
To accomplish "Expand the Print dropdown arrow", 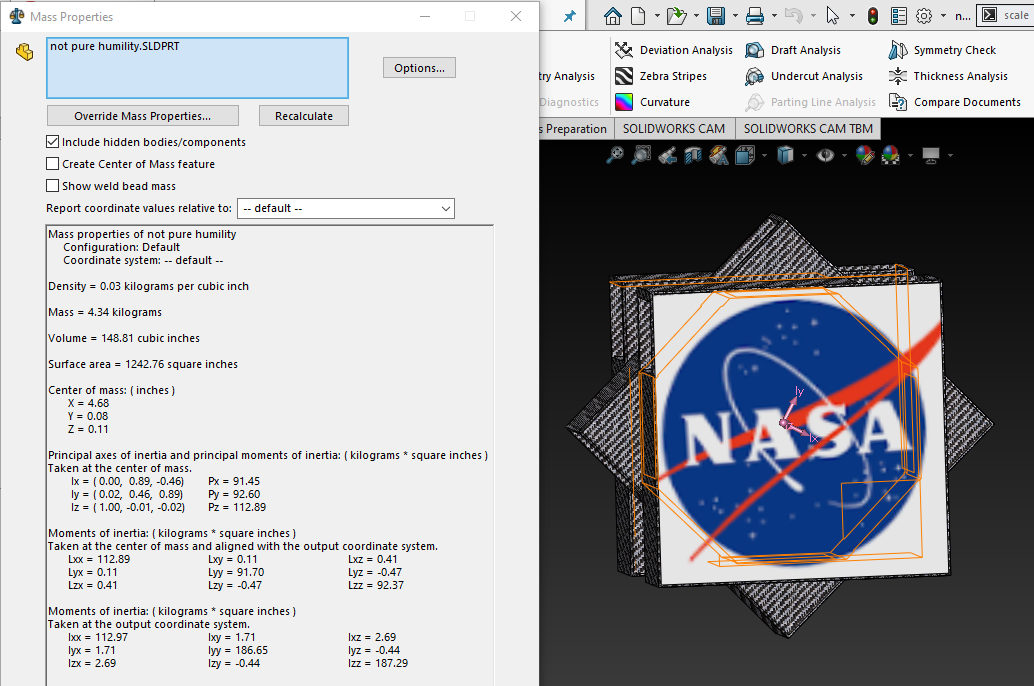I will pos(774,16).
